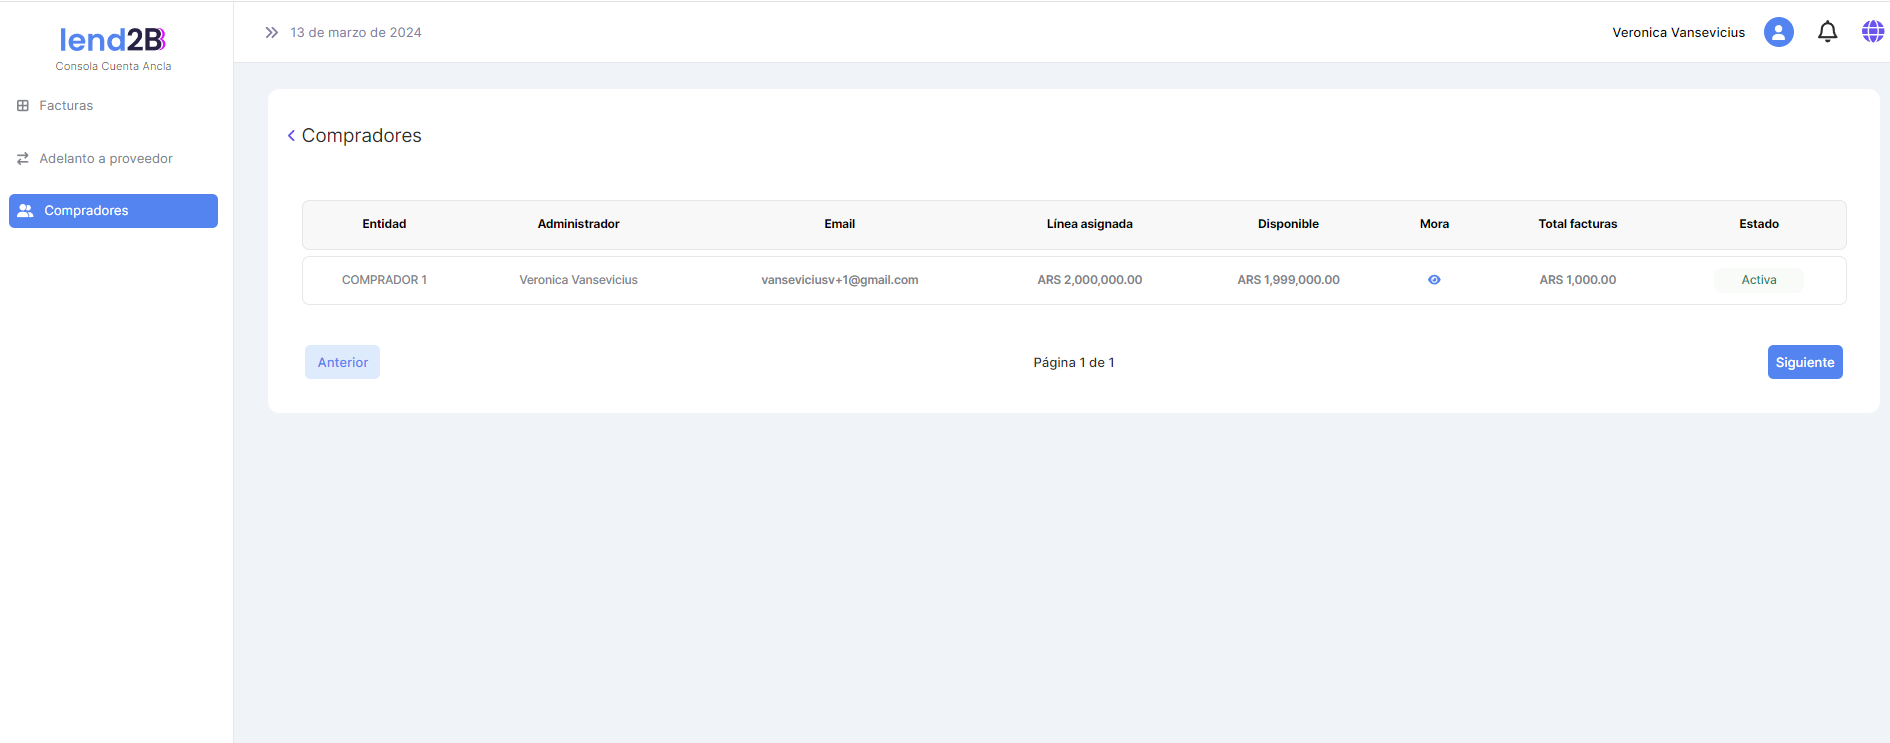Viewport: 1890px width, 743px height.
Task: Click the Activa status badge
Action: pyautogui.click(x=1758, y=280)
